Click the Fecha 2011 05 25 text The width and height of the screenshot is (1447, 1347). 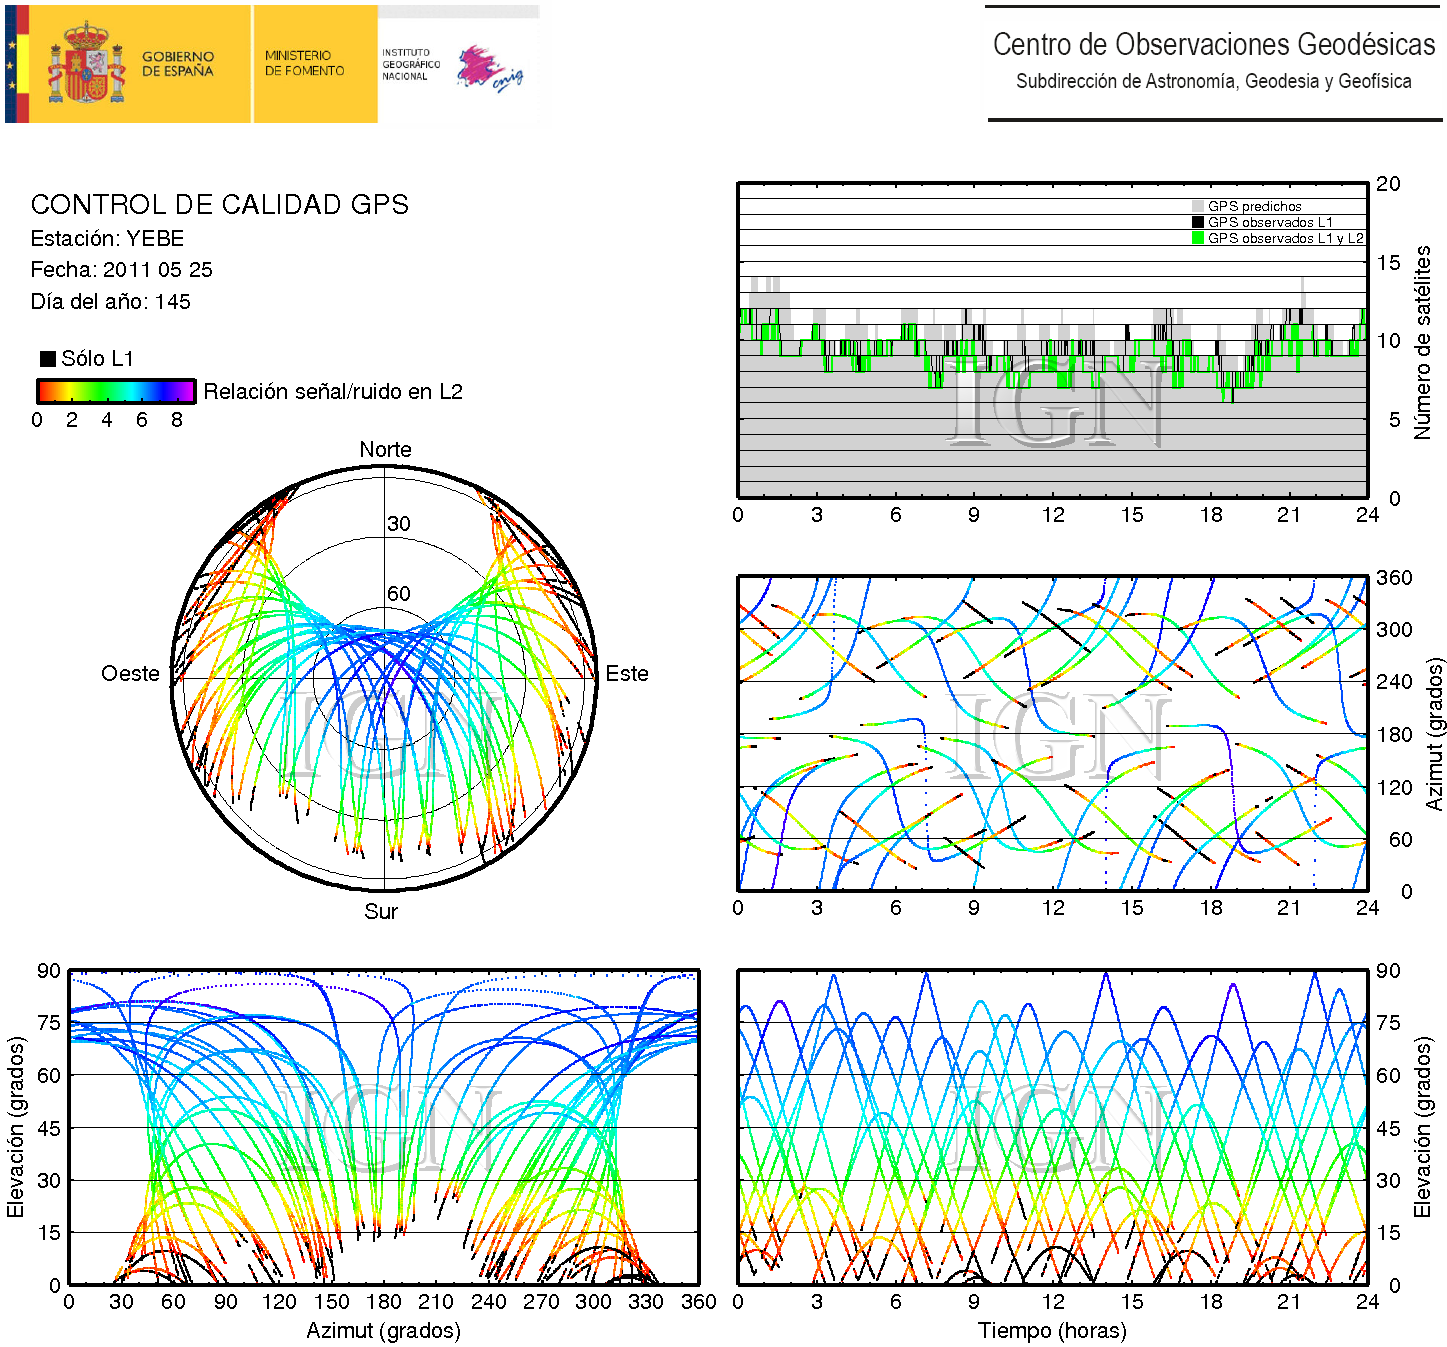(x=122, y=270)
